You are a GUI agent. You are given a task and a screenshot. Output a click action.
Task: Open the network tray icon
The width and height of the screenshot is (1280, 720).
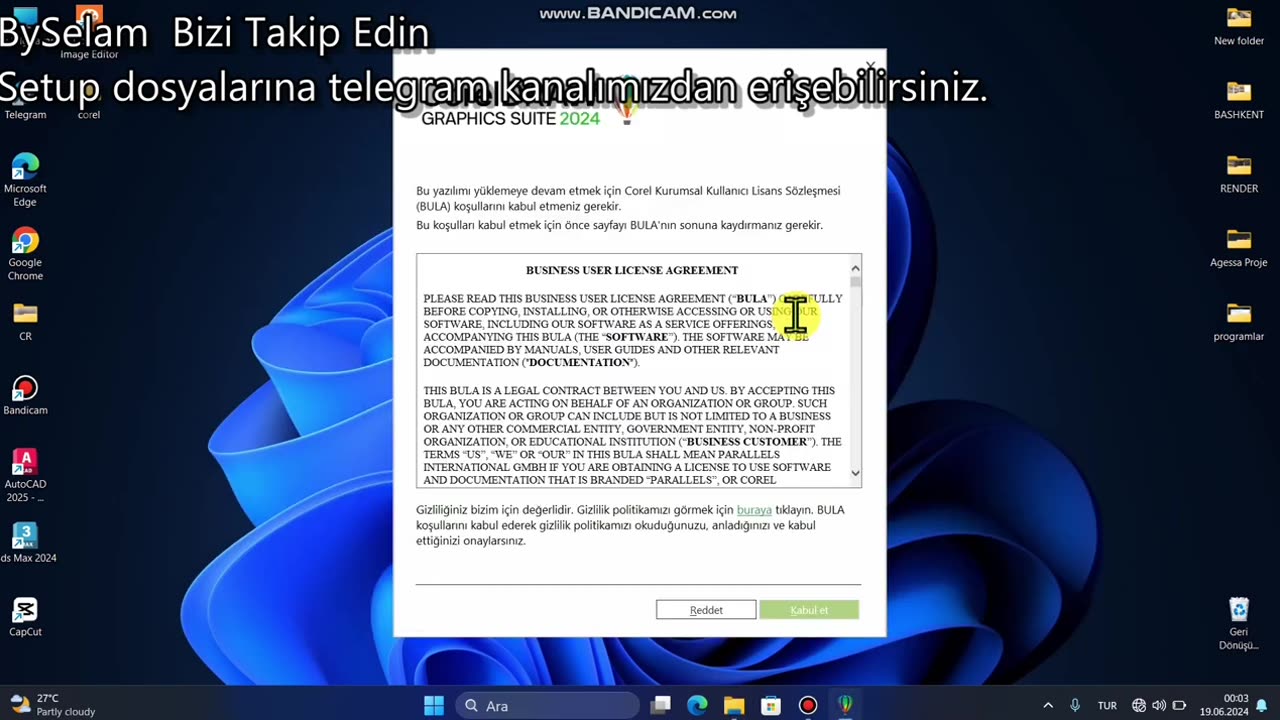point(1139,706)
